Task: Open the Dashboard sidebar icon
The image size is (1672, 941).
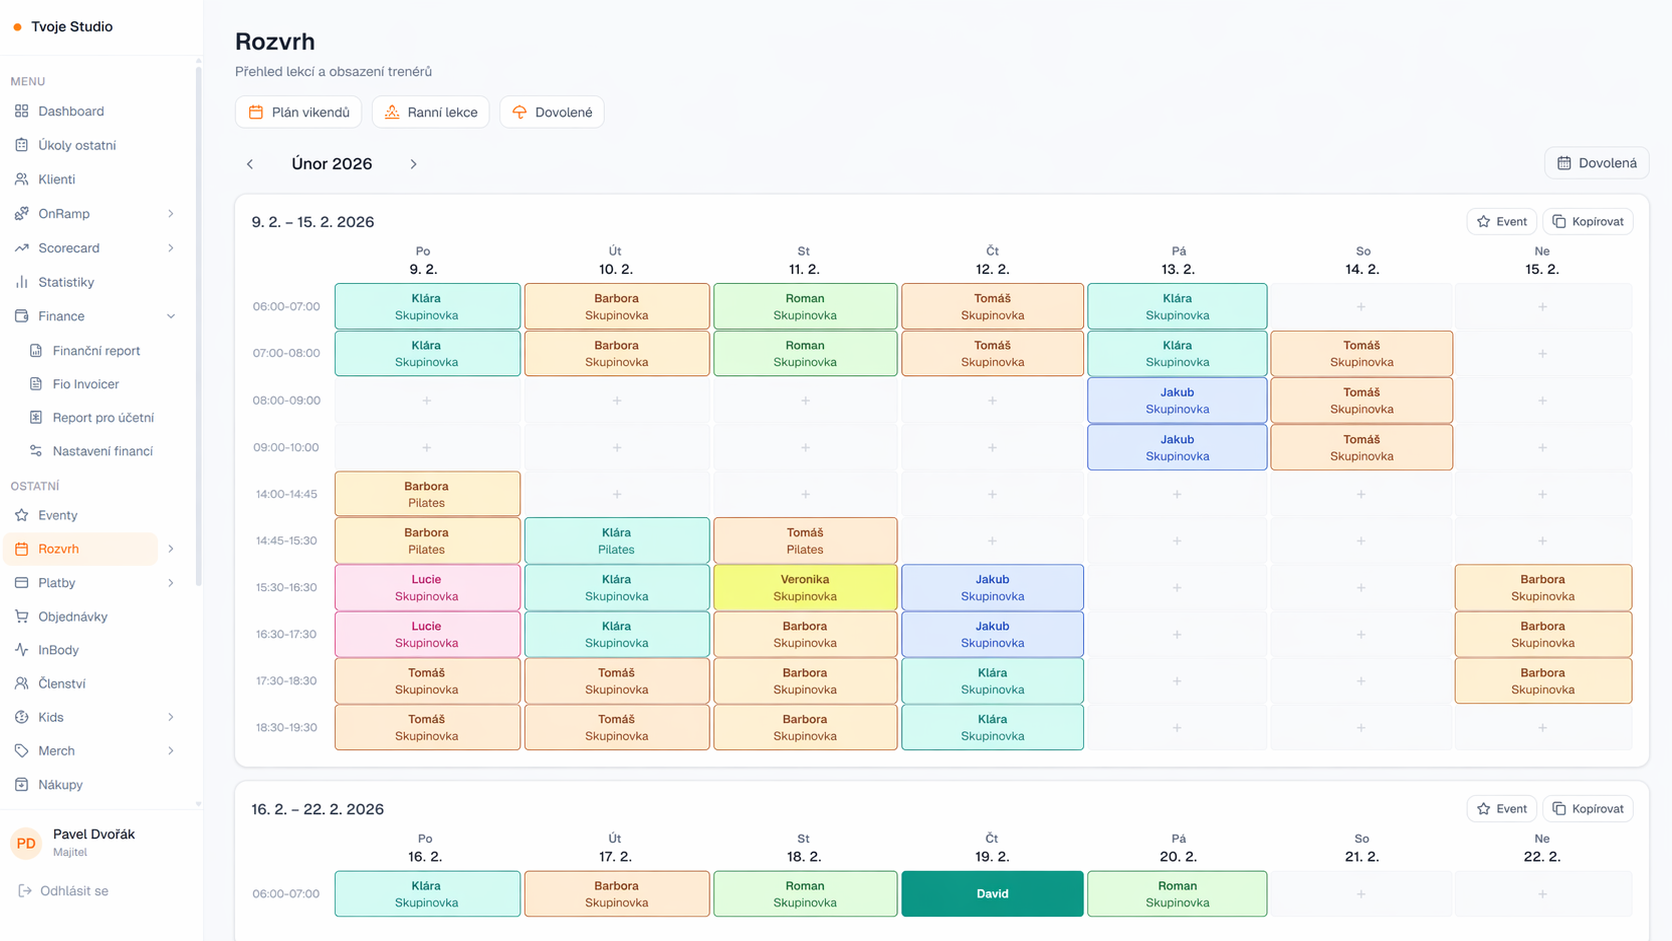Action: tap(21, 111)
